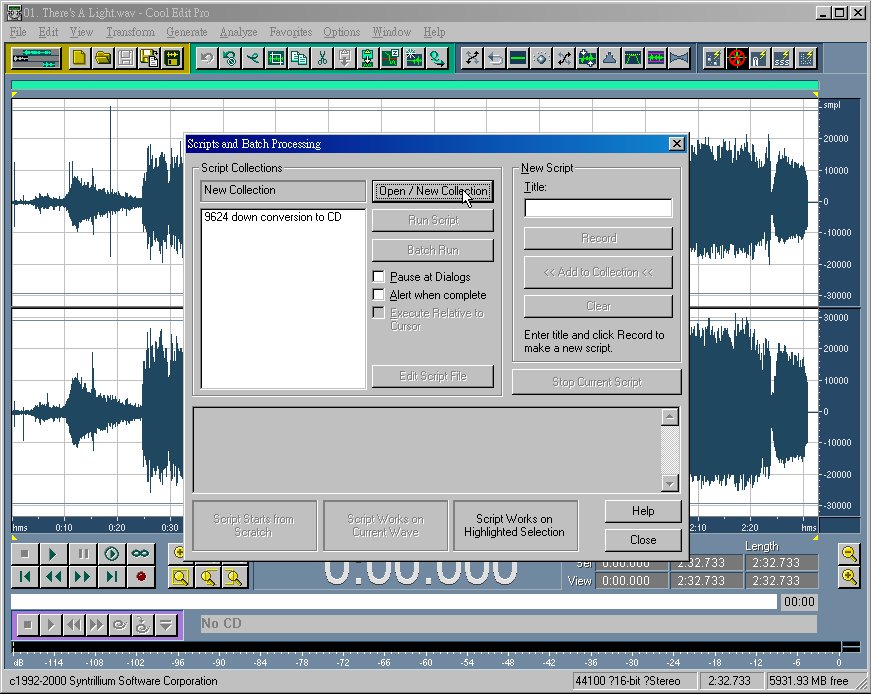Screen dimensions: 871x694
Task: Enable Loop play with the infinity icon
Action: [x=140, y=554]
